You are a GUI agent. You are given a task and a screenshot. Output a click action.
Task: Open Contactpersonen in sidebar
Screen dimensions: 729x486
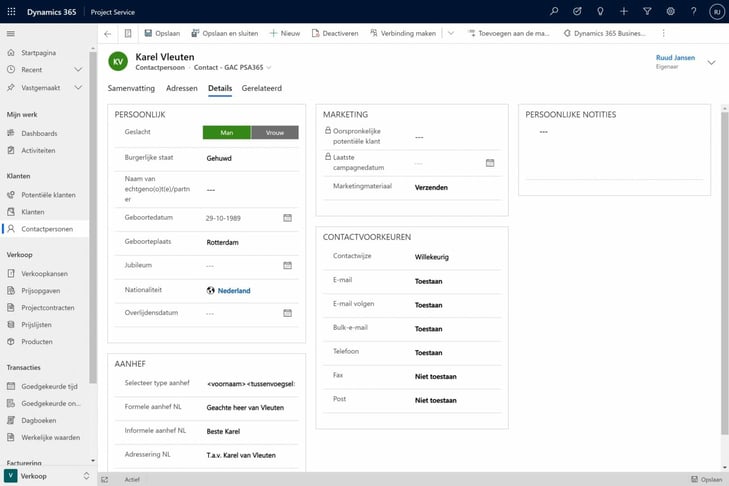coord(45,229)
